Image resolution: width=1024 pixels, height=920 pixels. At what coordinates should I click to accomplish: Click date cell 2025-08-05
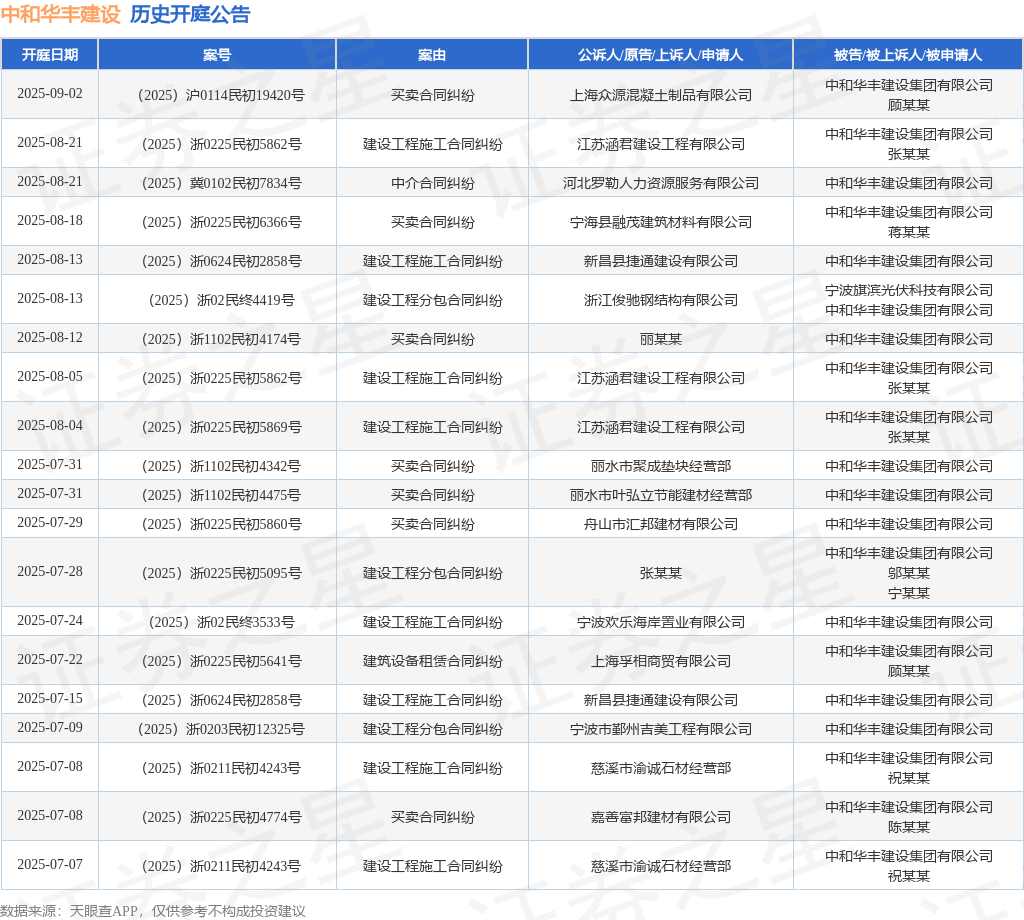[x=50, y=377]
